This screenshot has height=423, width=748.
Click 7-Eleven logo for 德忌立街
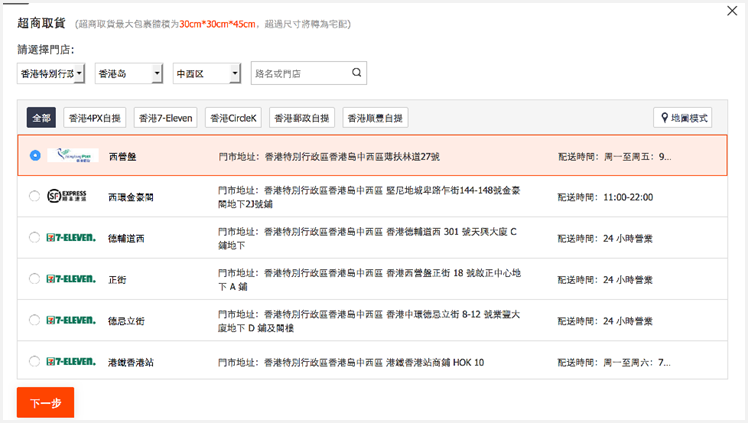(x=71, y=320)
